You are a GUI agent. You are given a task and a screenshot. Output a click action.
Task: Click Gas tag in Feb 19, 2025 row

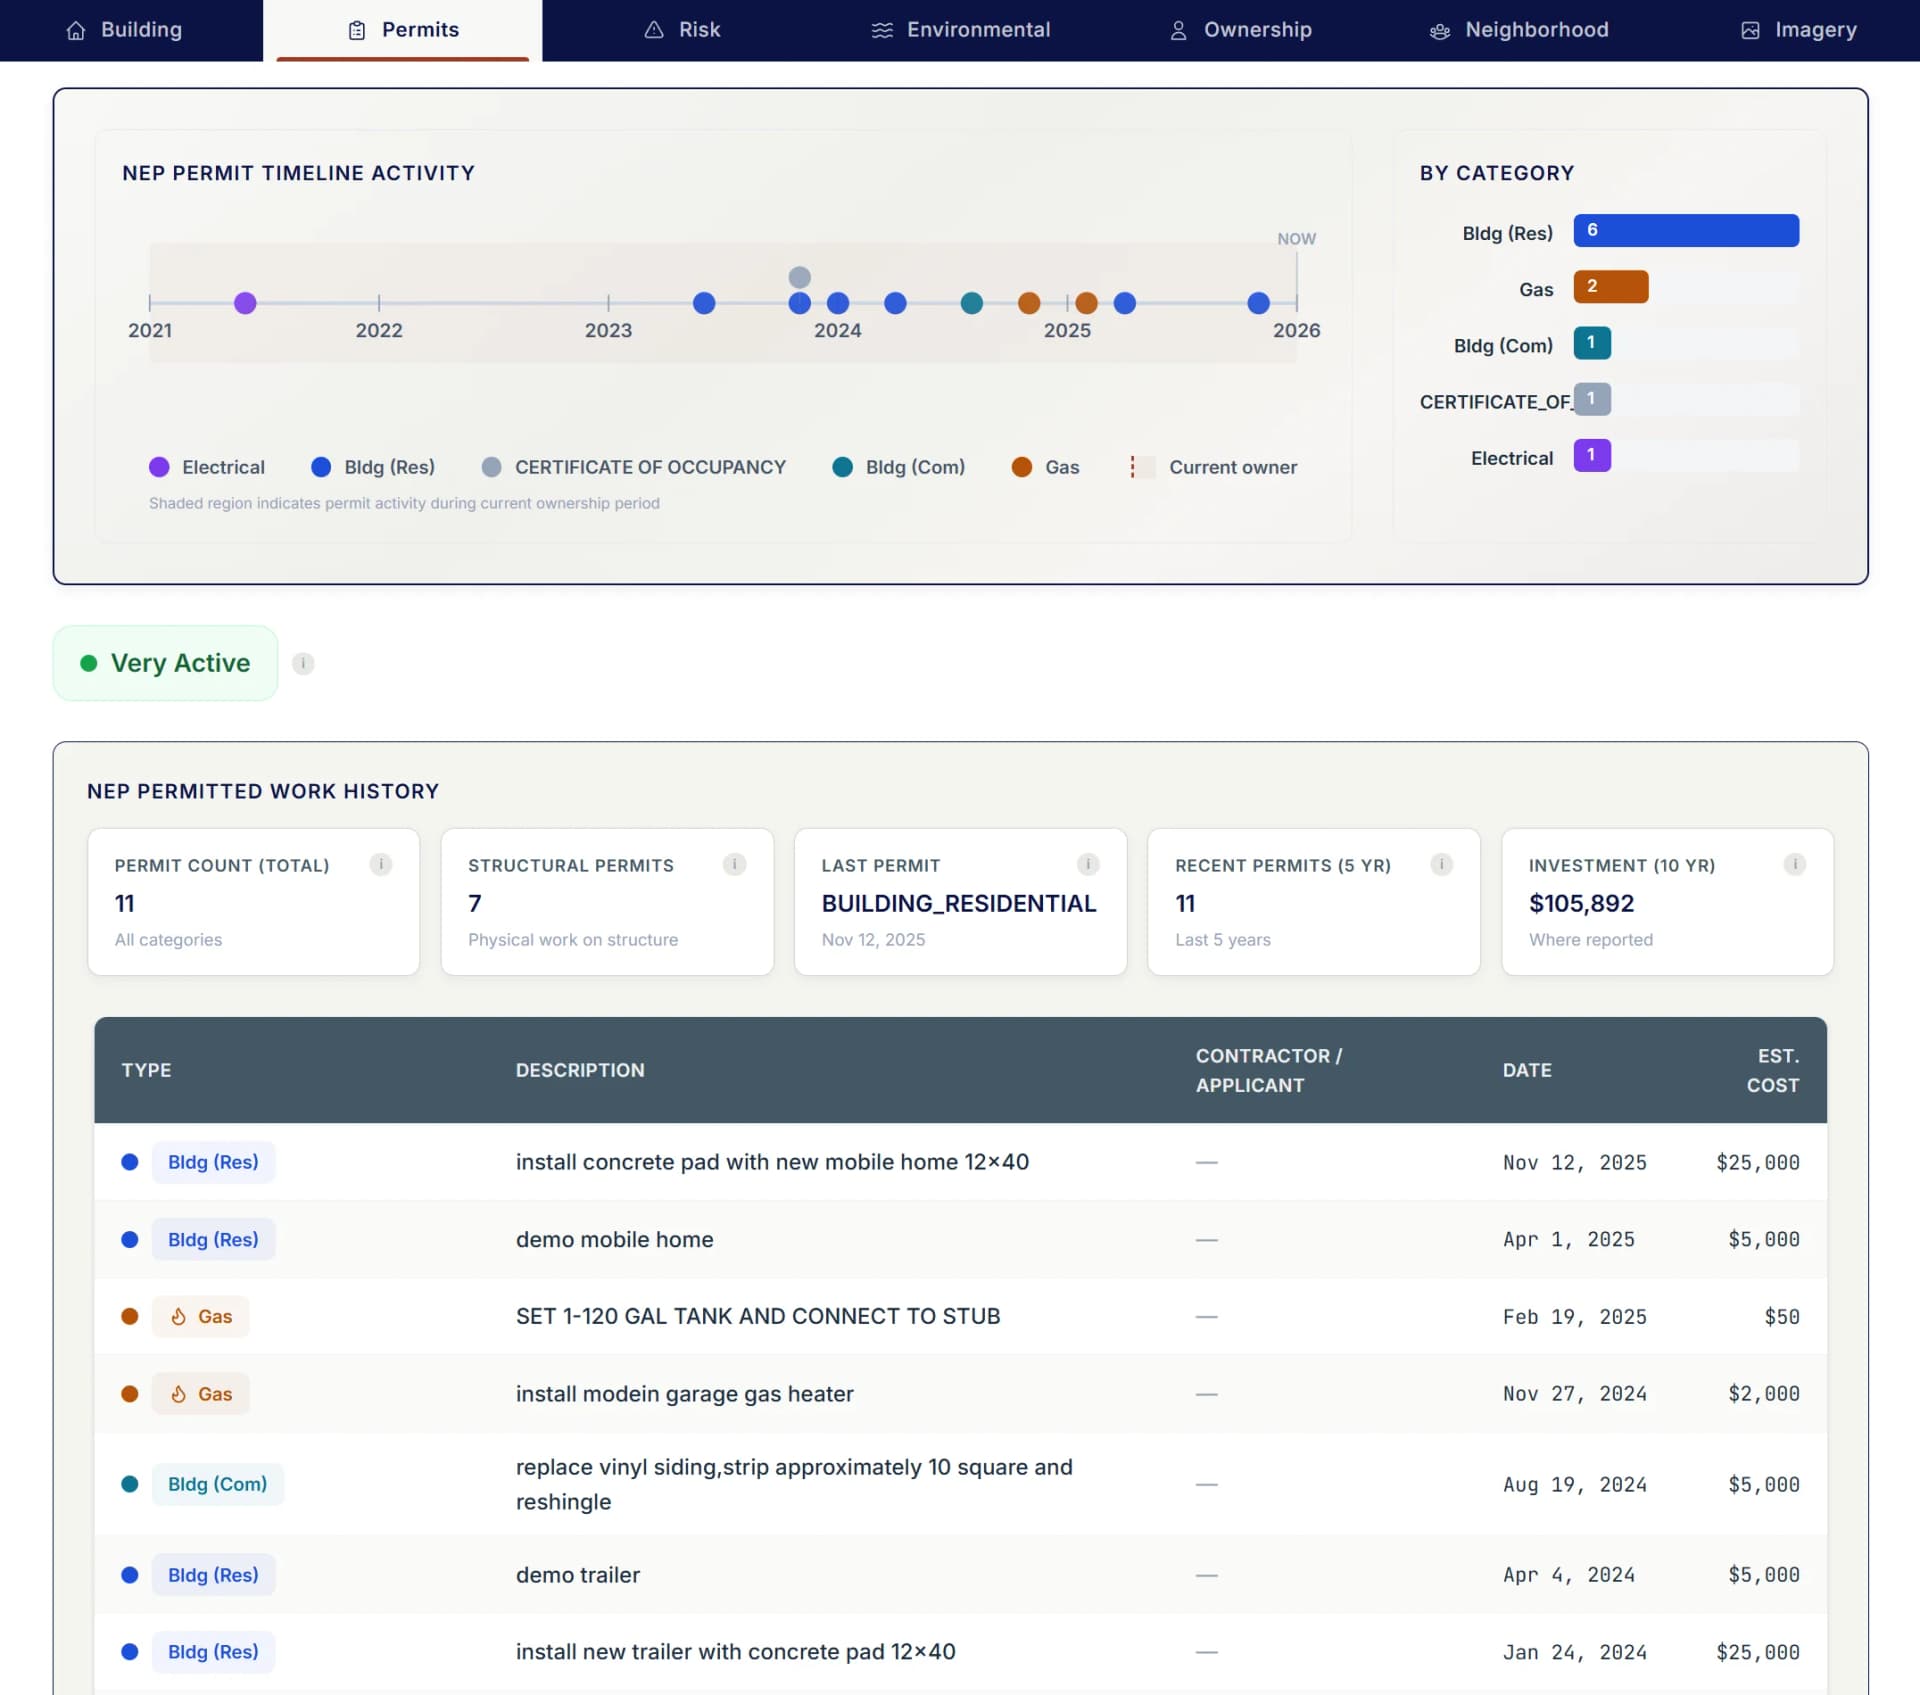(200, 1316)
